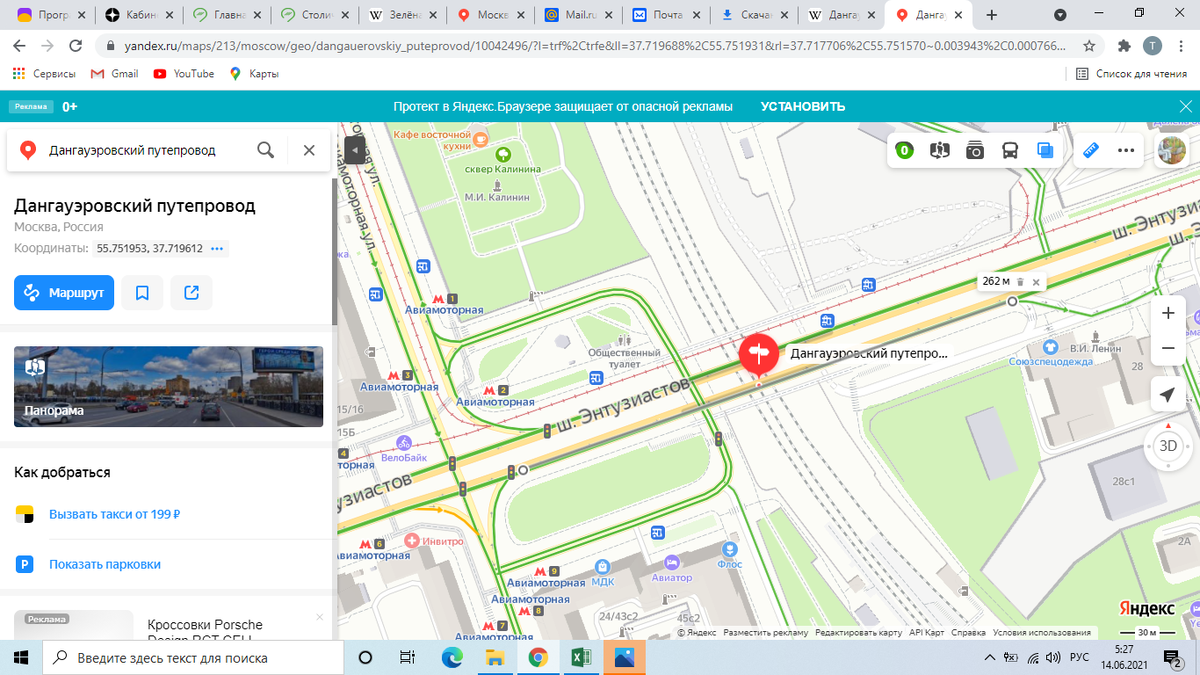Toggle public transport bus layer
Screen dimensions: 1200x675
(1010, 150)
